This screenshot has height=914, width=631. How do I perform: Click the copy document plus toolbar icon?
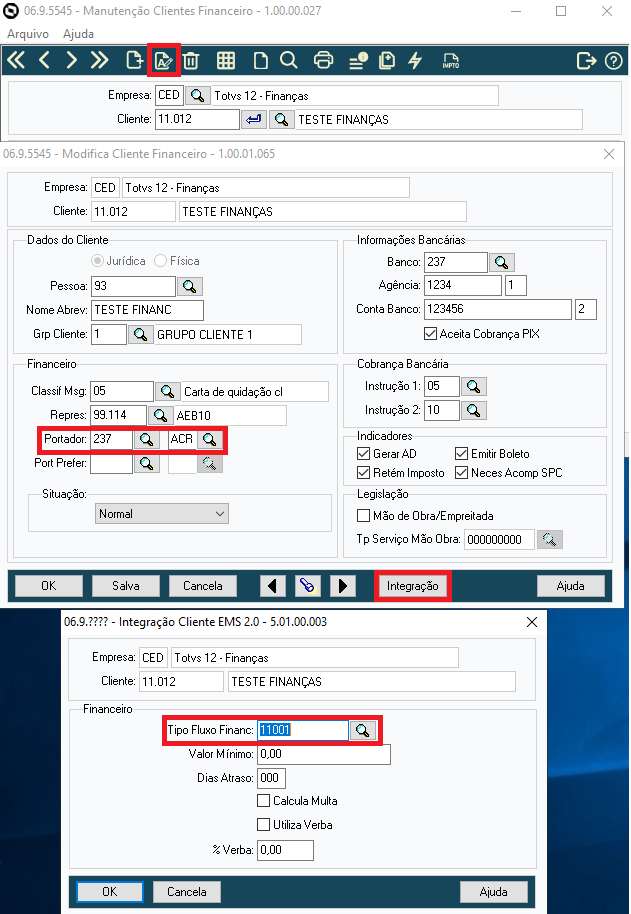(x=387, y=60)
